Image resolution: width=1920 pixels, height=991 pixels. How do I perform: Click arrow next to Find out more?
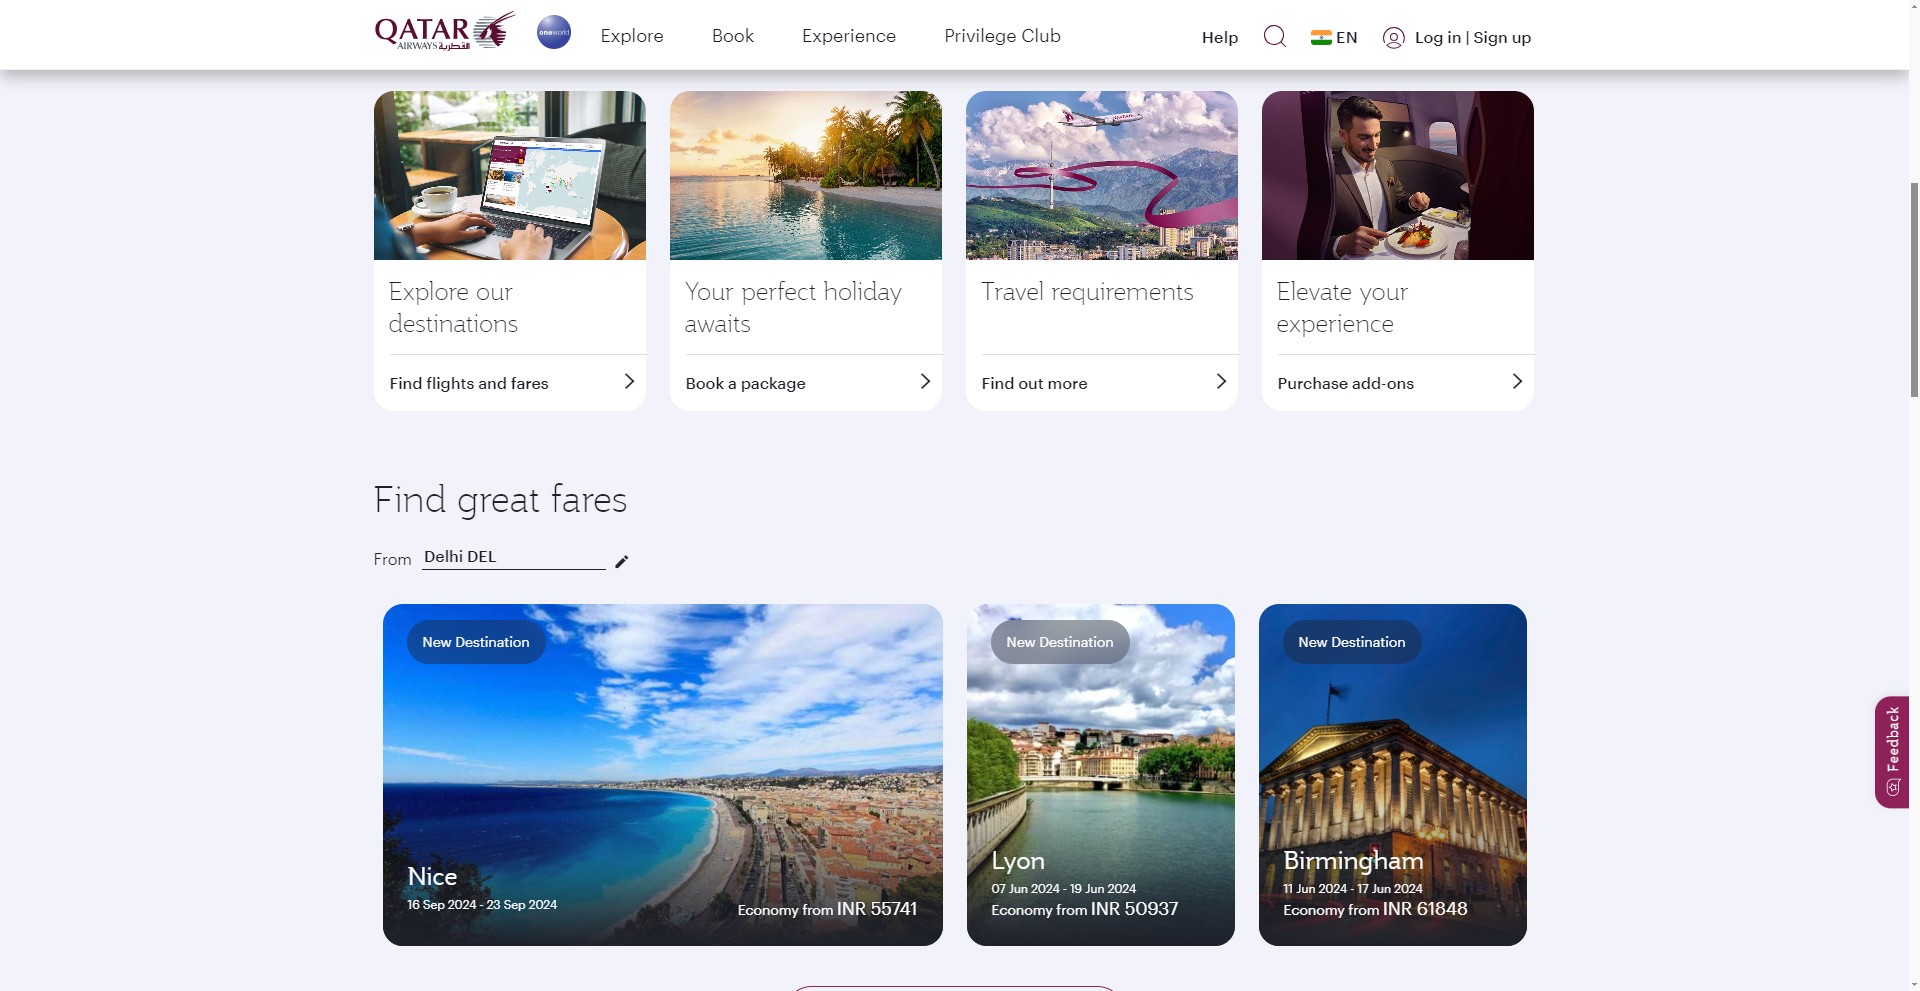pyautogui.click(x=1221, y=382)
